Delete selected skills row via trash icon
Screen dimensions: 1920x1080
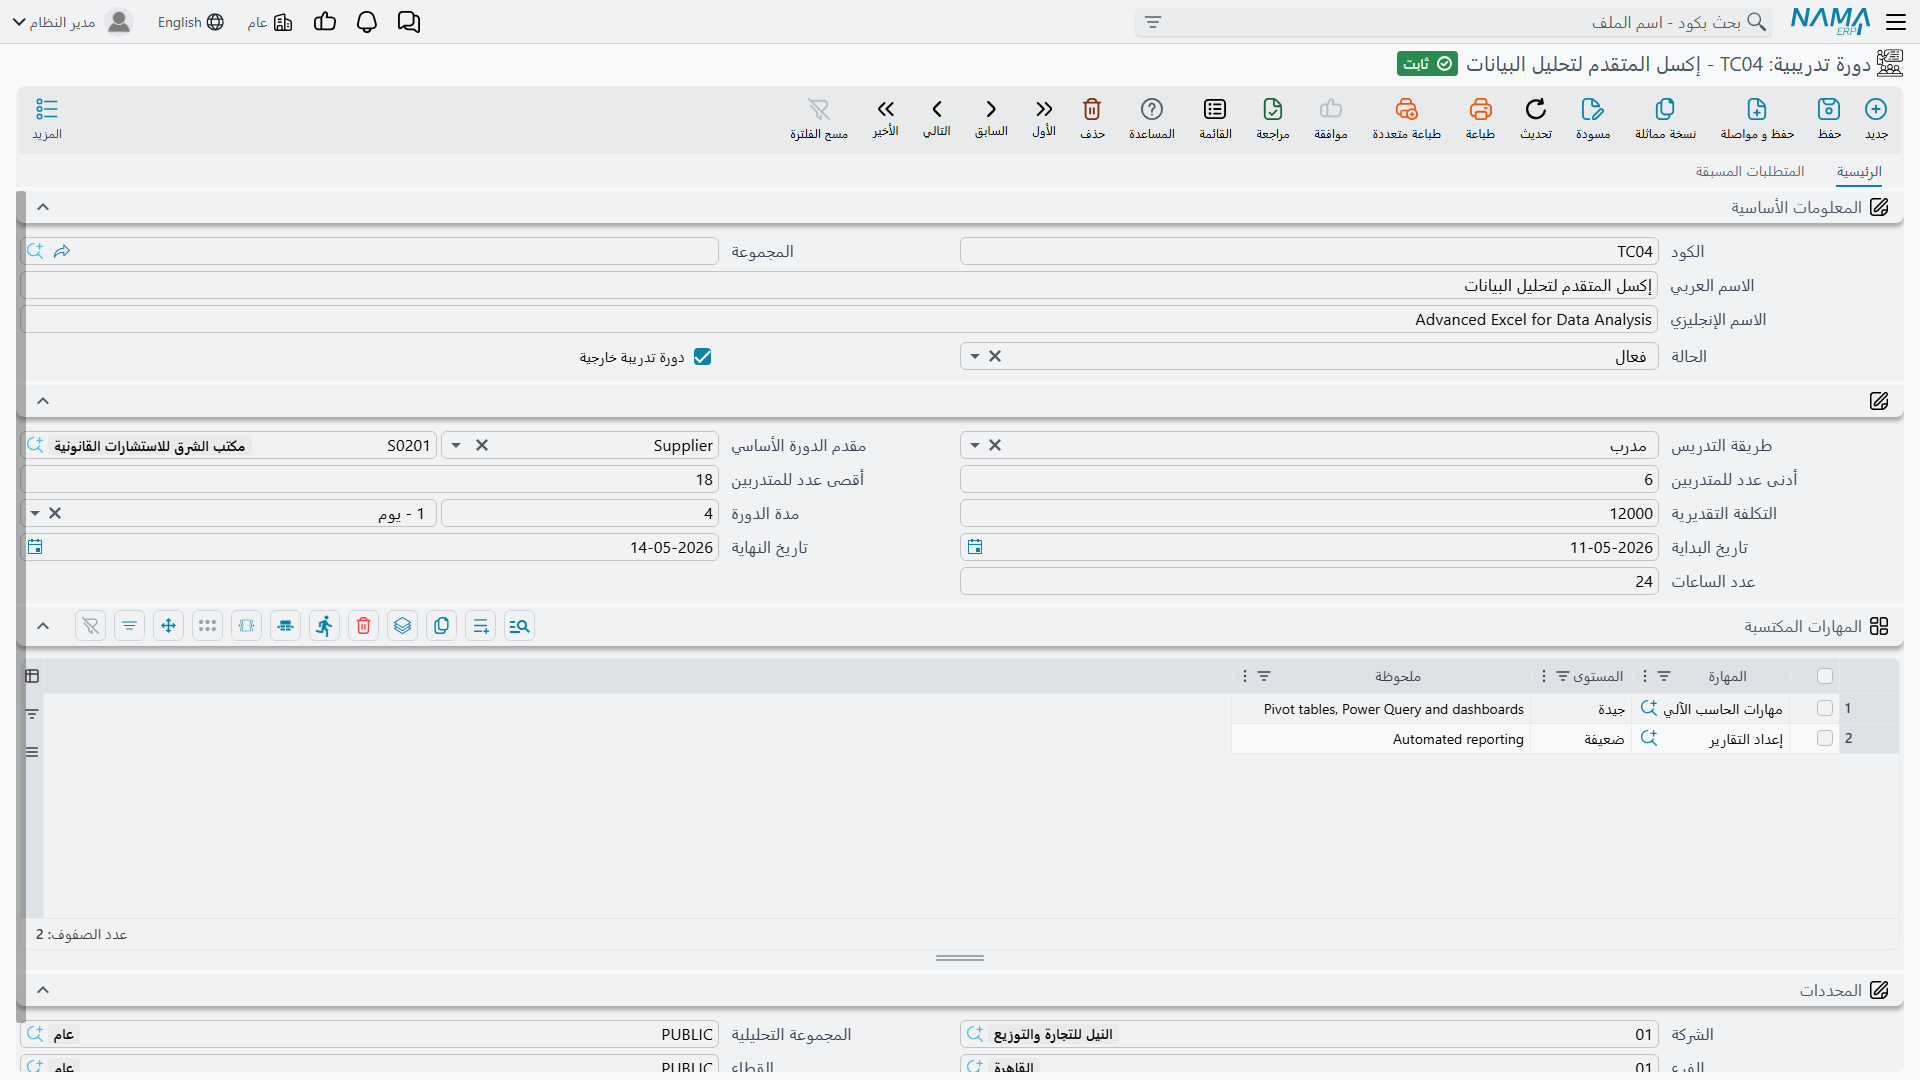click(364, 626)
